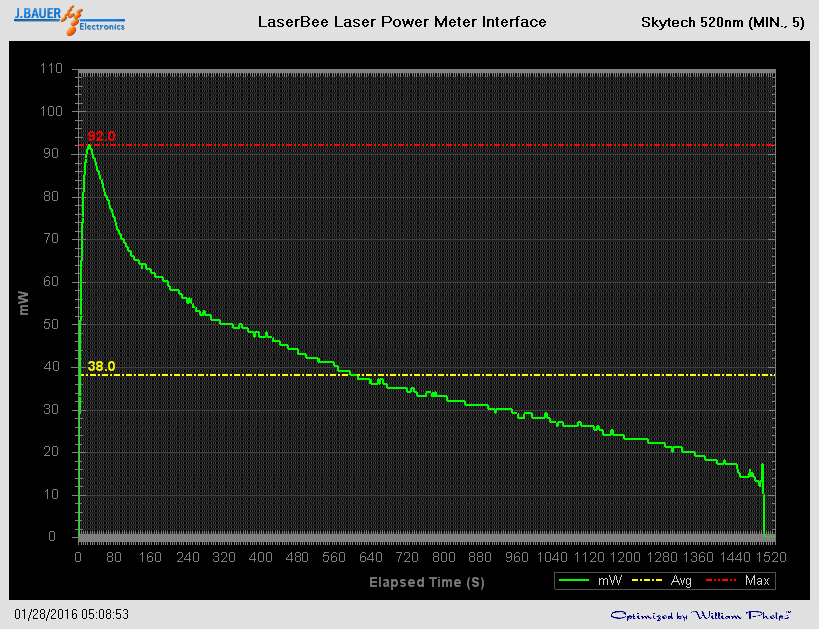
Task: Click the 01/28/2016 timestamp at bottom left
Action: (x=72, y=614)
